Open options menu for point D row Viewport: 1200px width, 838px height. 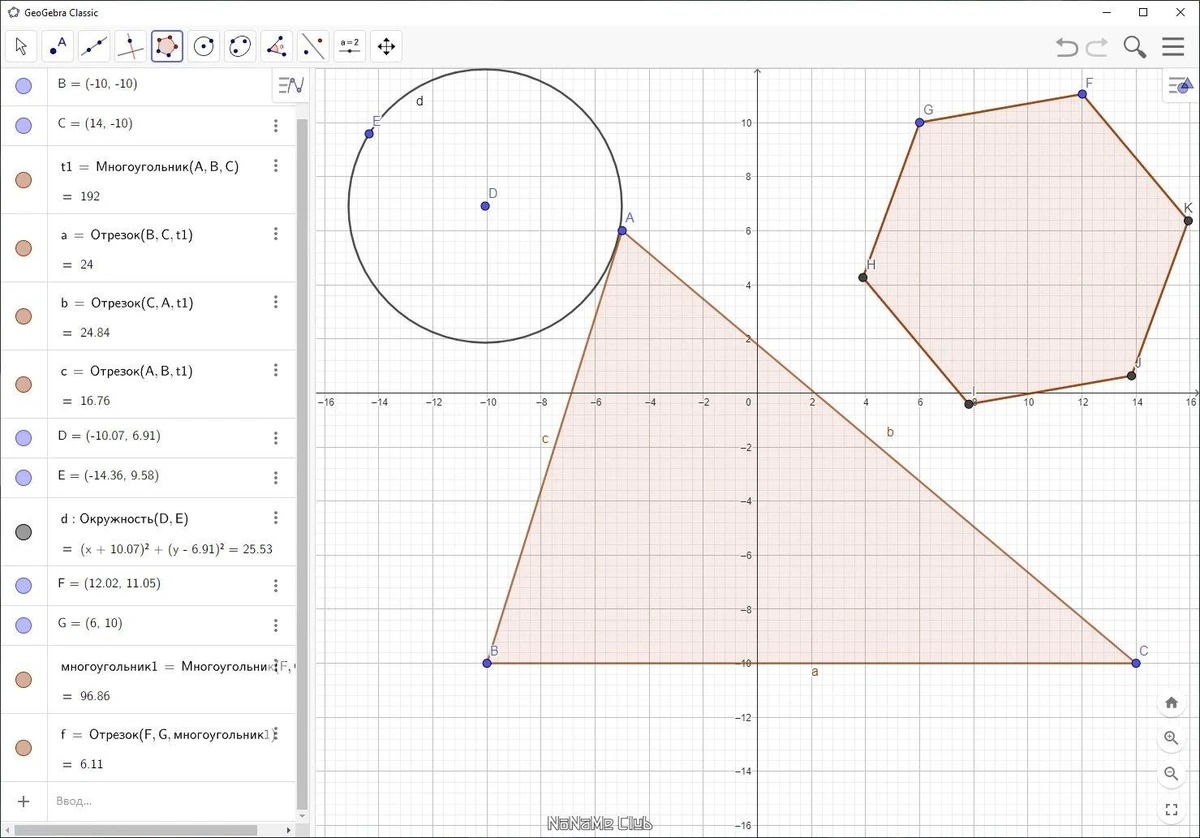pyautogui.click(x=276, y=437)
